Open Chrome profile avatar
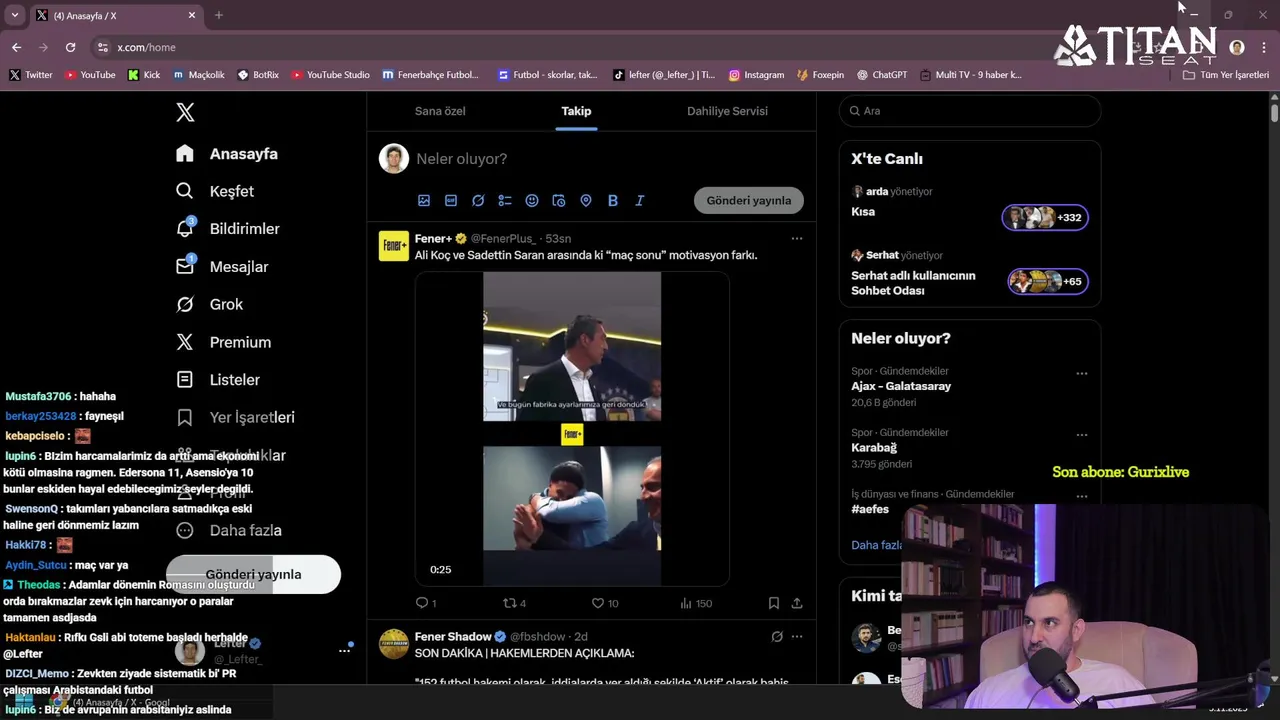This screenshot has width=1280, height=720. [x=1237, y=47]
